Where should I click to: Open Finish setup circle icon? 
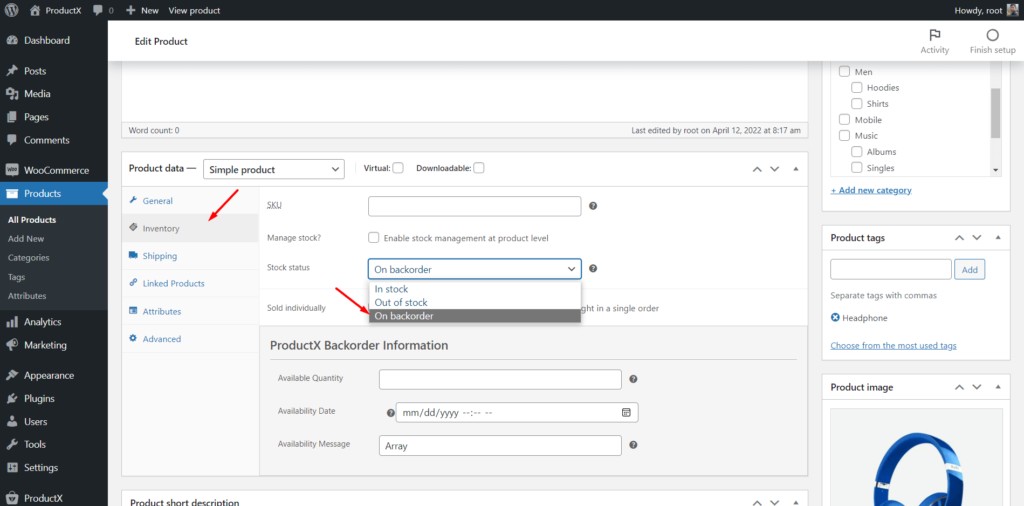[993, 35]
